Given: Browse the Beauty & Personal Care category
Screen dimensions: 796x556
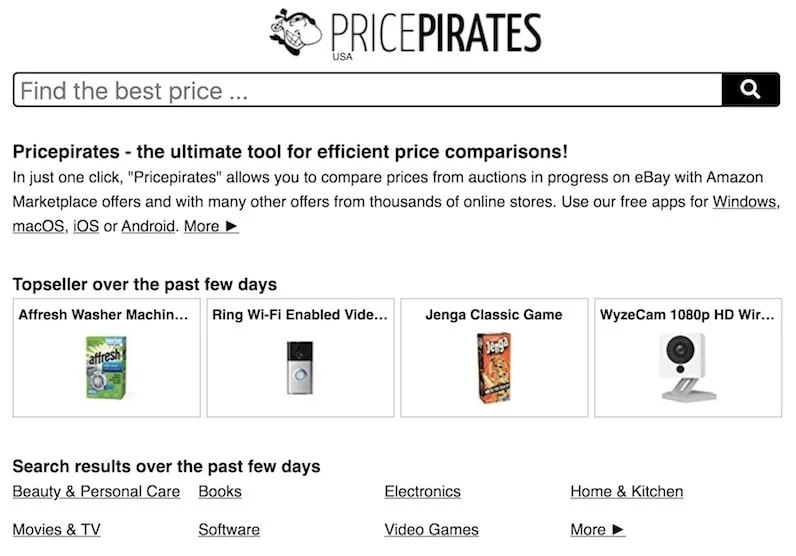Looking at the screenshot, I should point(96,491).
